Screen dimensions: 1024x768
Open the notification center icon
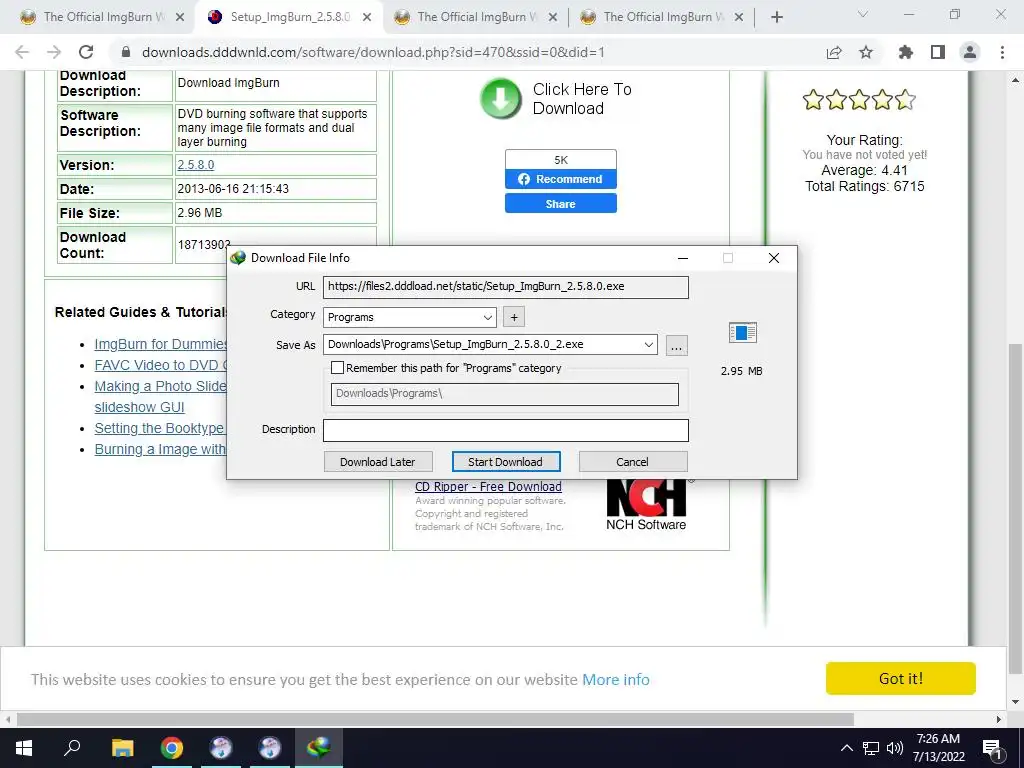[x=991, y=748]
